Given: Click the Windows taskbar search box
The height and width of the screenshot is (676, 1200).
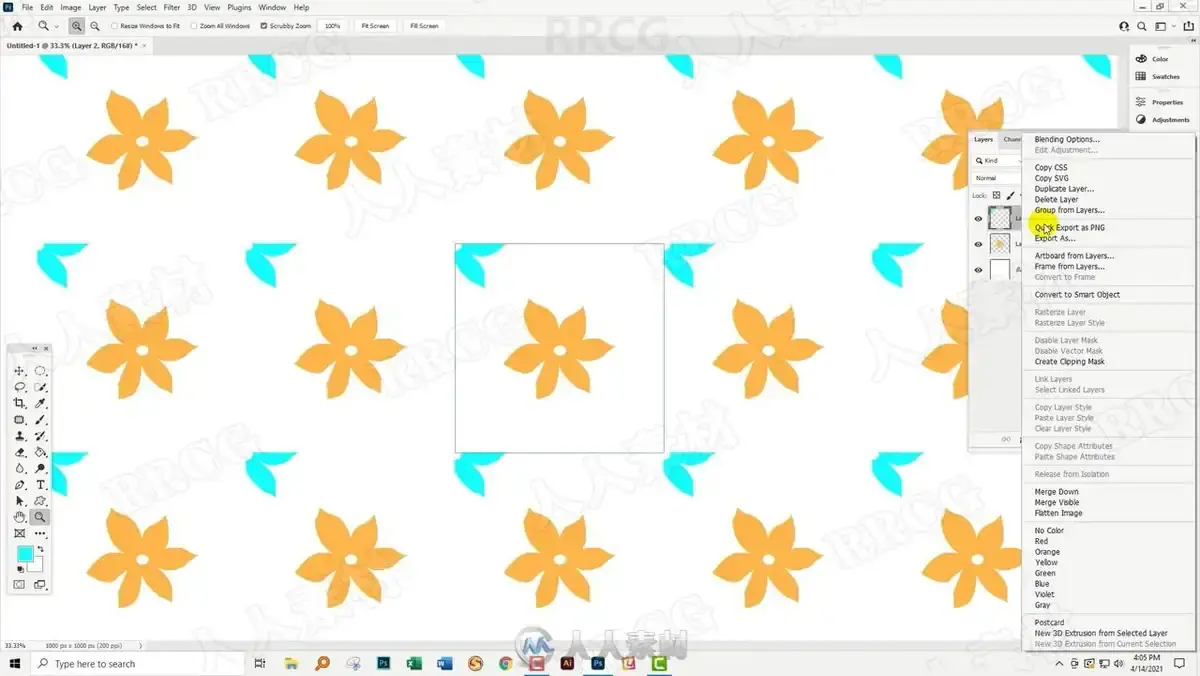Looking at the screenshot, I should click(x=138, y=664).
